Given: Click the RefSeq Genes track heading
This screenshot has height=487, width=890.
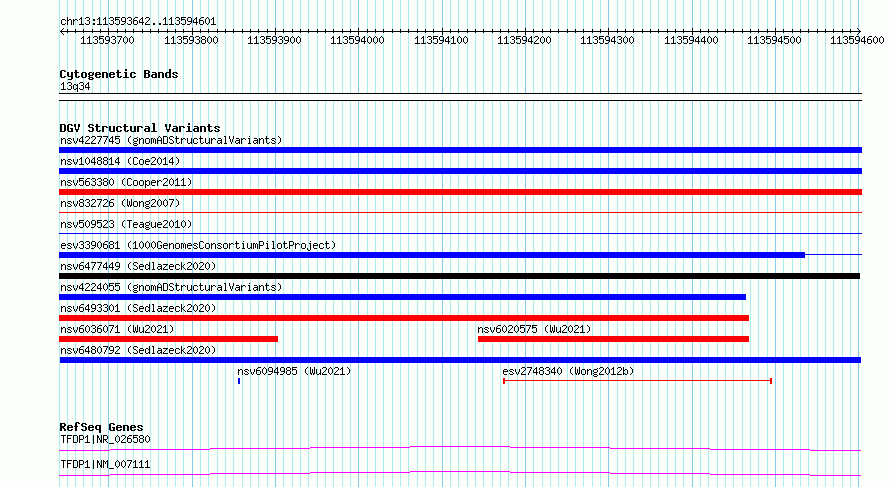Looking at the screenshot, I should tap(101, 427).
